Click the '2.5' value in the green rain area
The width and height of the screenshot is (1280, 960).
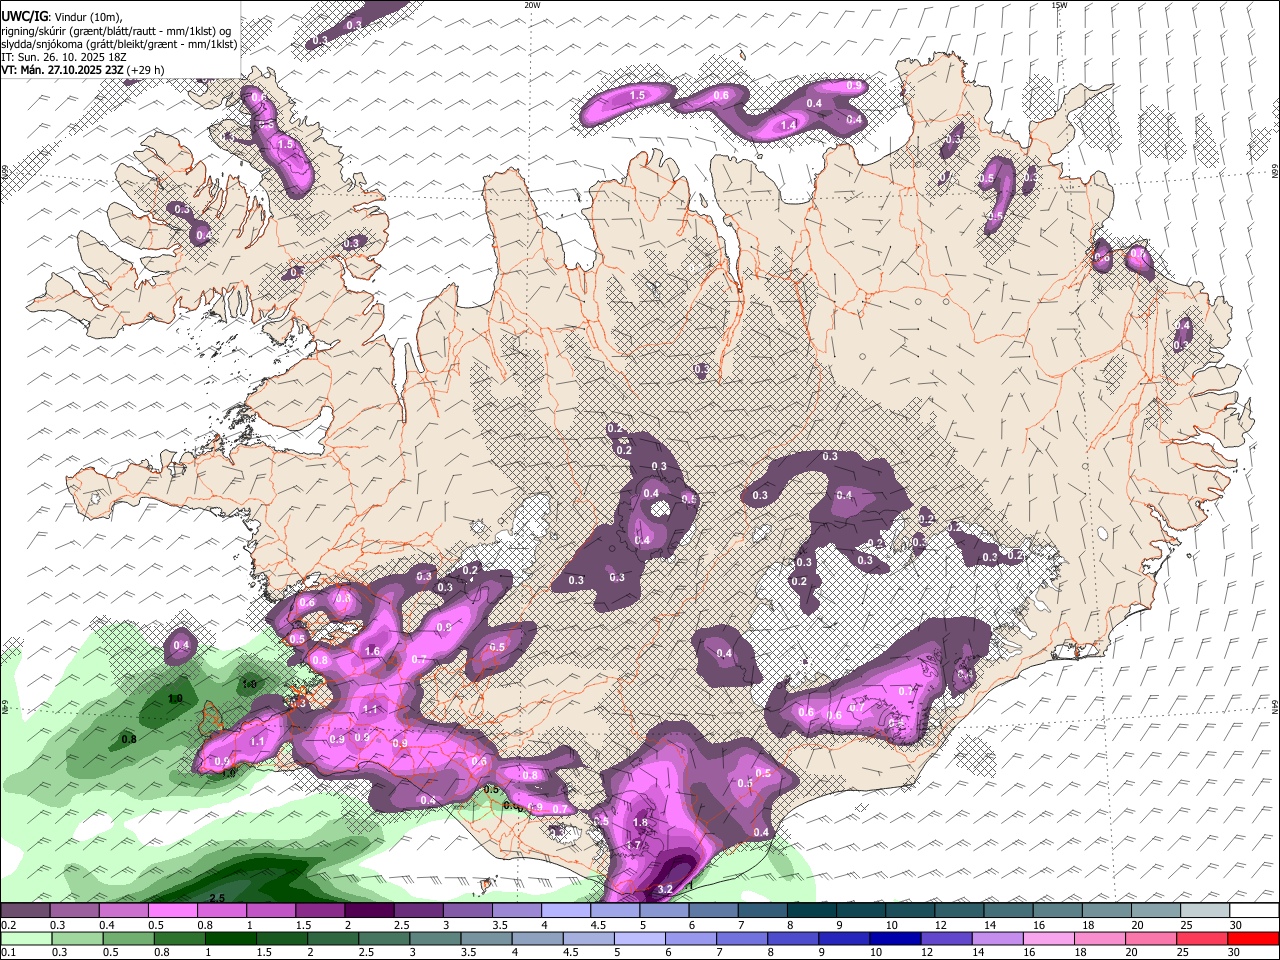pos(216,898)
